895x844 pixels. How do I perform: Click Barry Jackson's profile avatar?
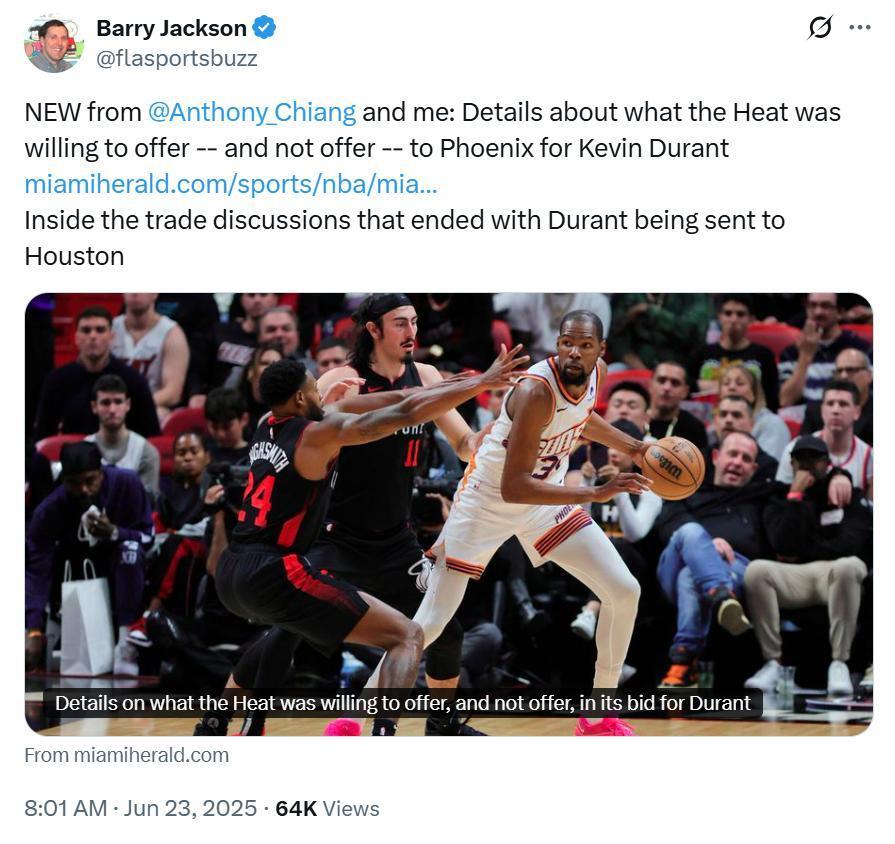coord(54,45)
